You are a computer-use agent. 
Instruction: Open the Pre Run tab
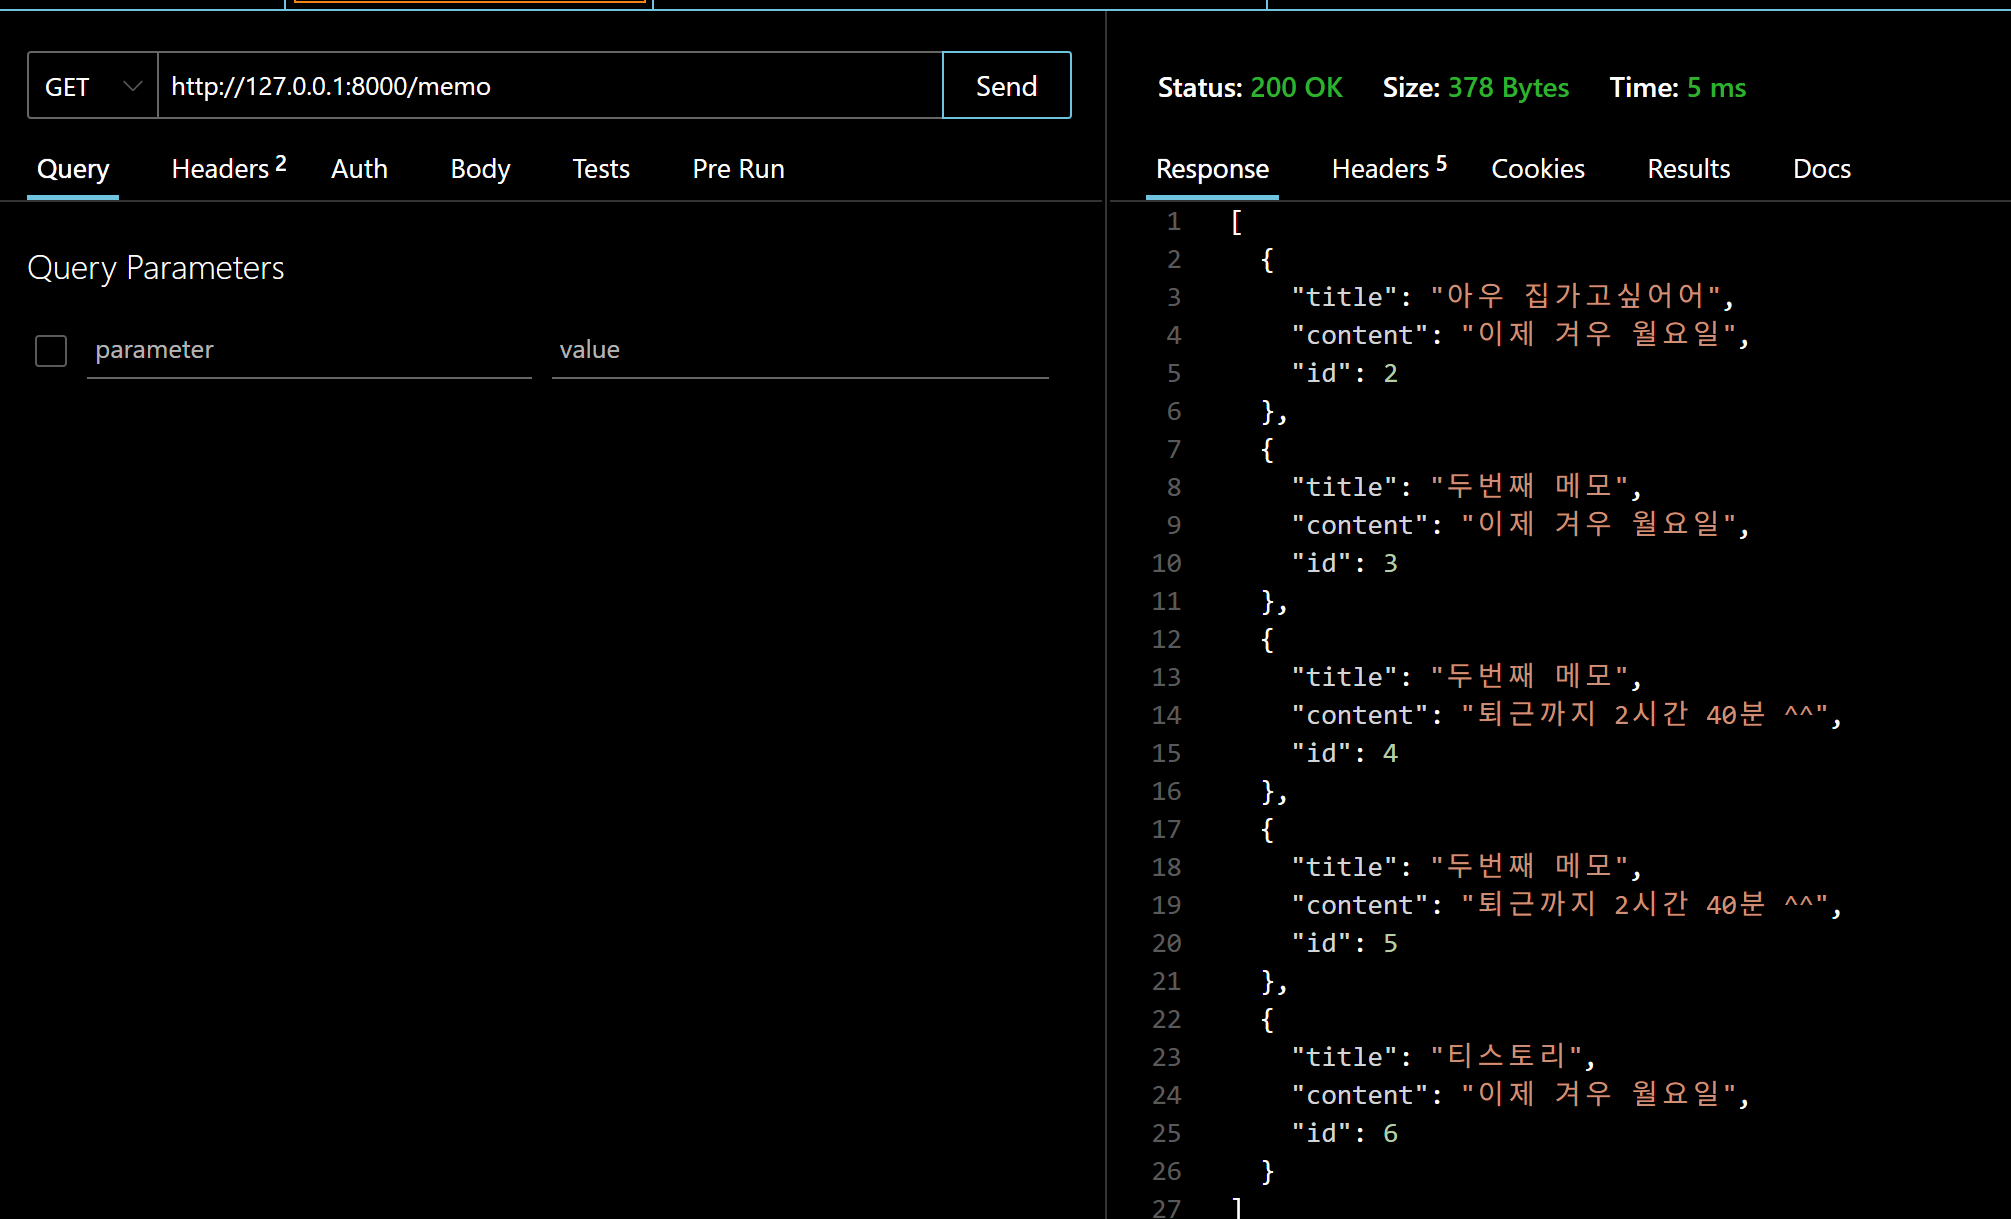738,169
